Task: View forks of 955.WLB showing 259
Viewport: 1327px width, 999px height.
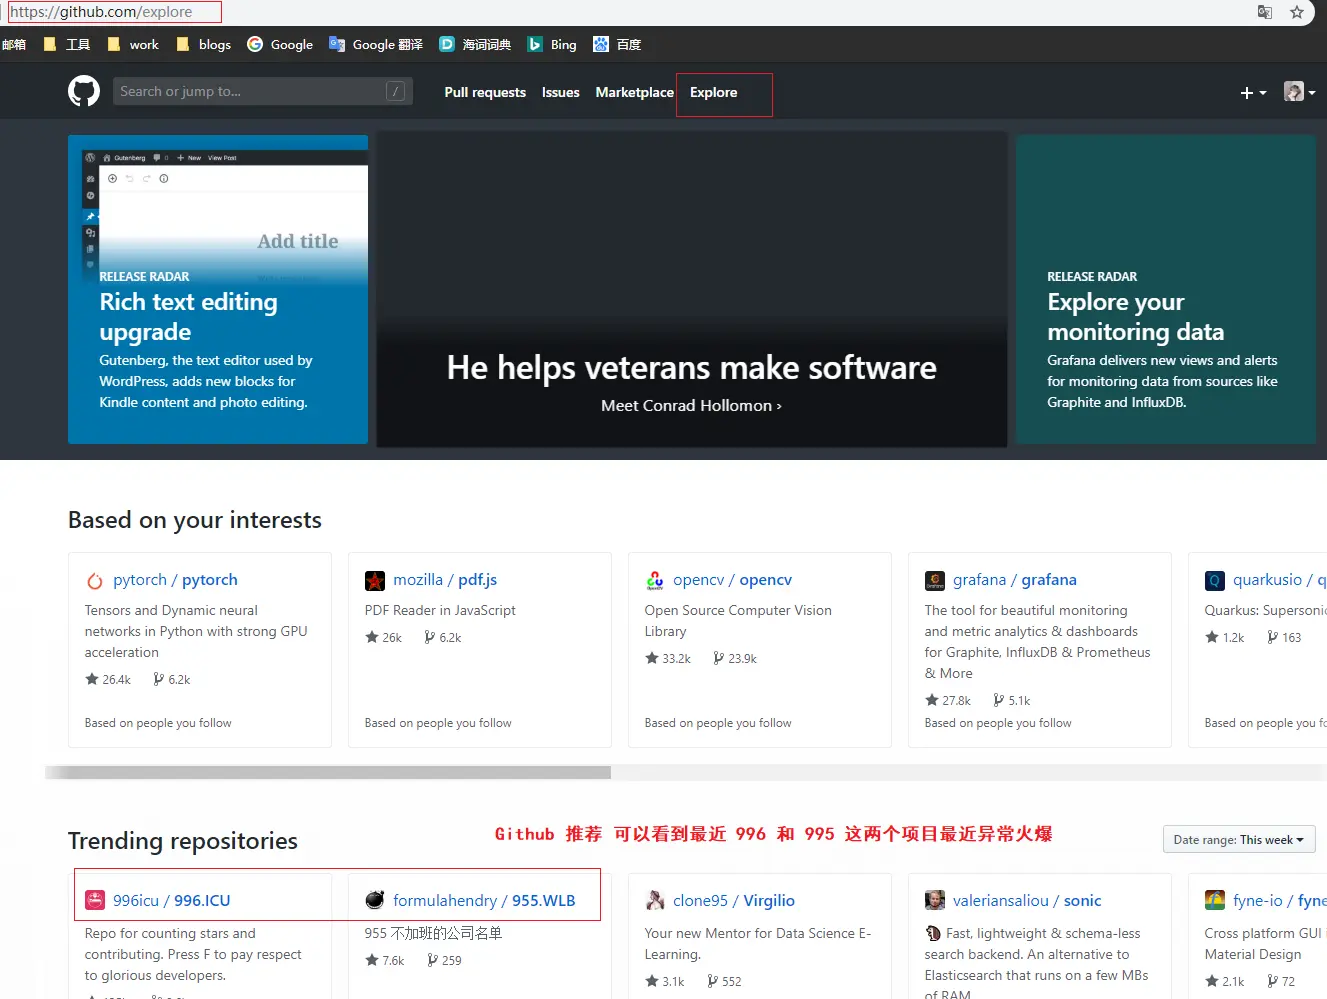Action: [444, 960]
